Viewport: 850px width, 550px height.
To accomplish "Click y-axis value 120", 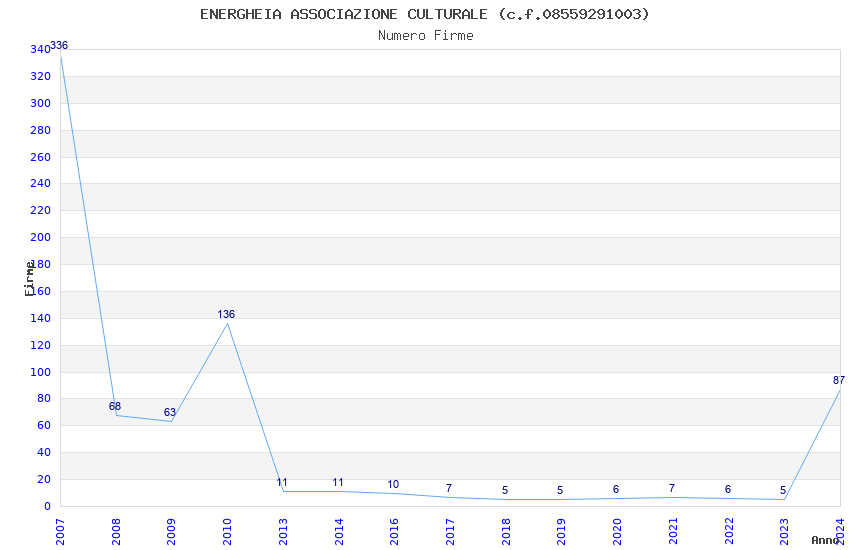I will pos(40,345).
